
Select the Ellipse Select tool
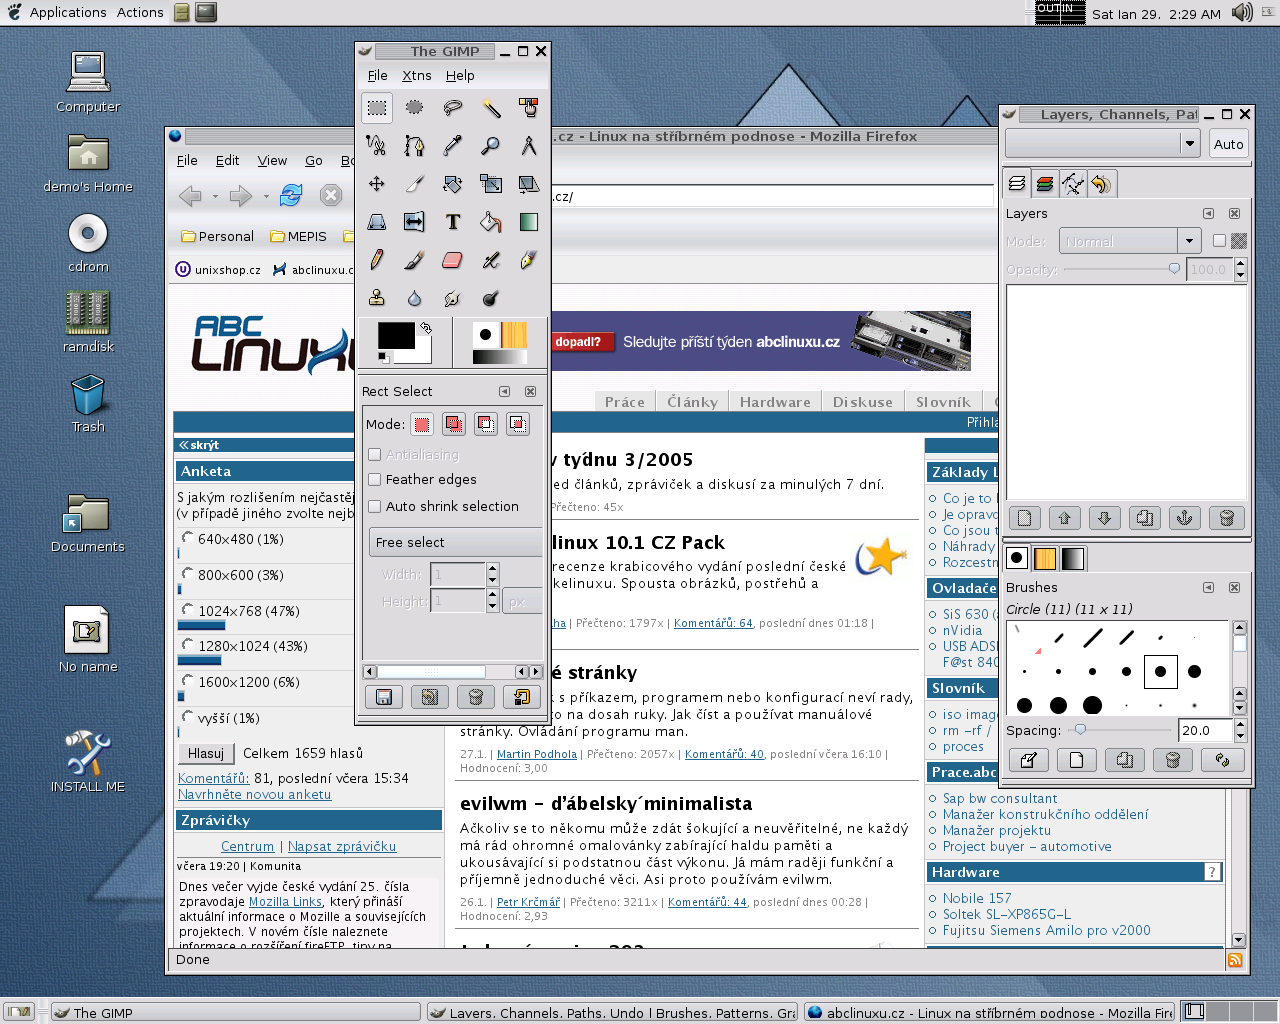415,108
